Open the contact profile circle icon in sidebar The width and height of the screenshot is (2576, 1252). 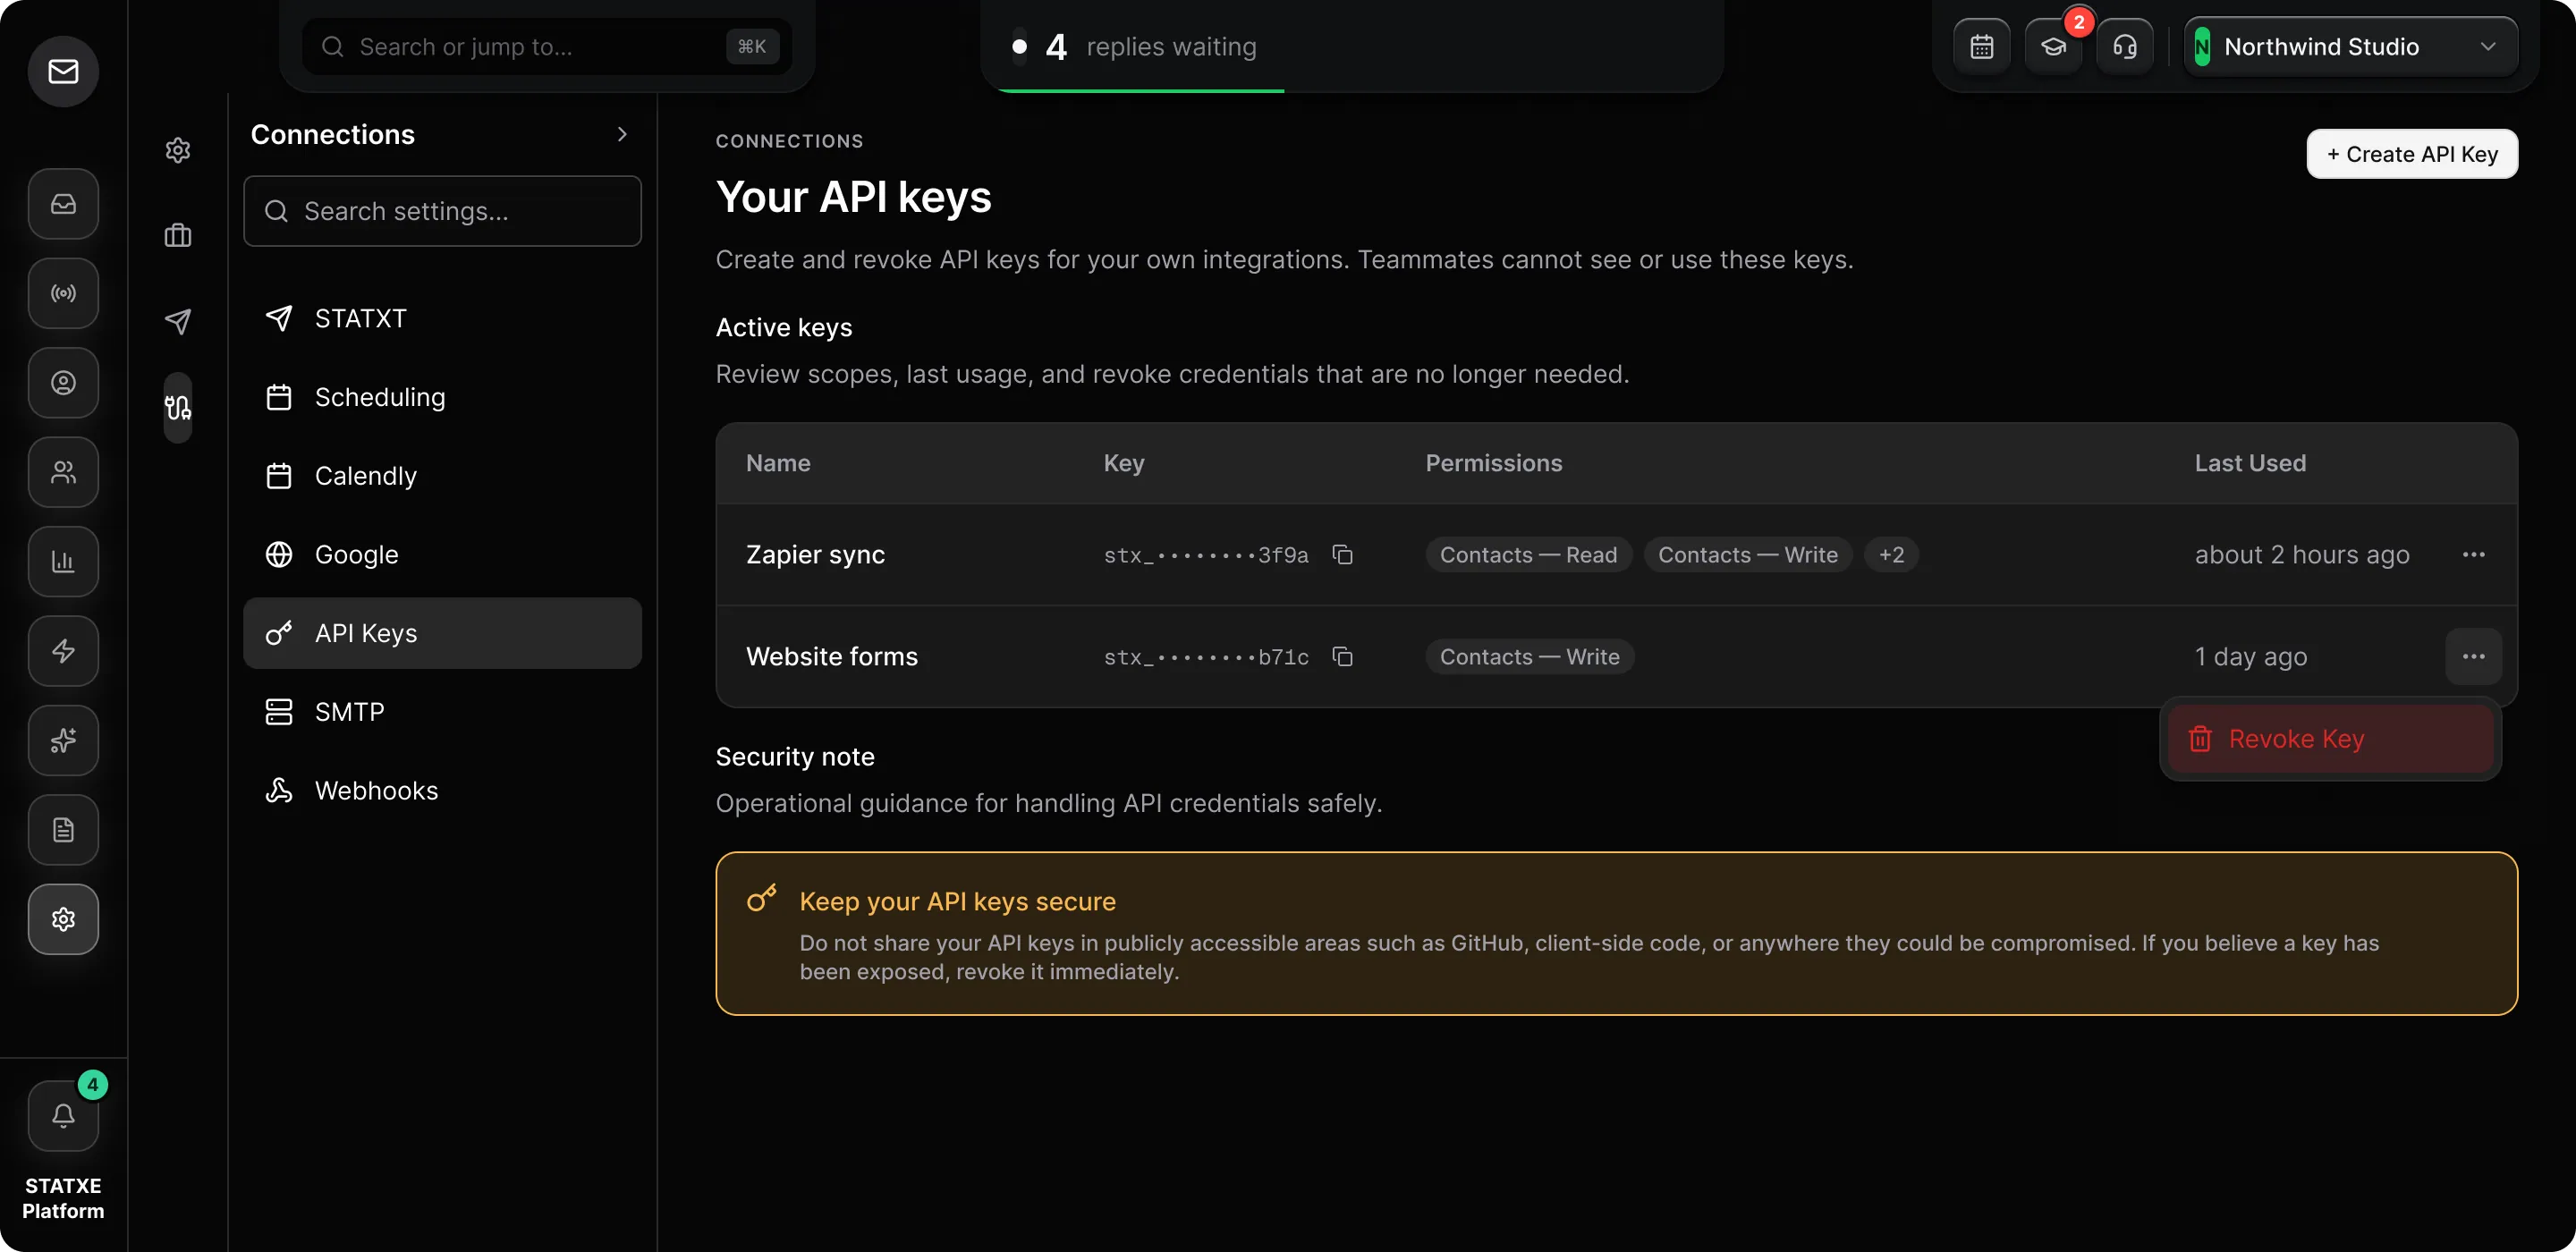[x=63, y=383]
